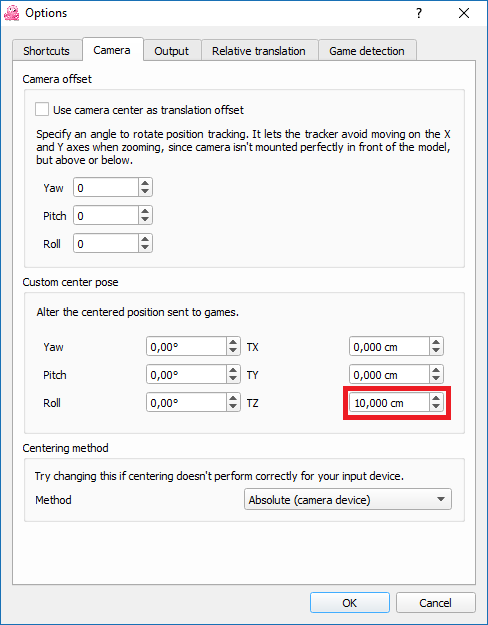This screenshot has width=488, height=625.
Task: Click the Cancel button
Action: (435, 603)
